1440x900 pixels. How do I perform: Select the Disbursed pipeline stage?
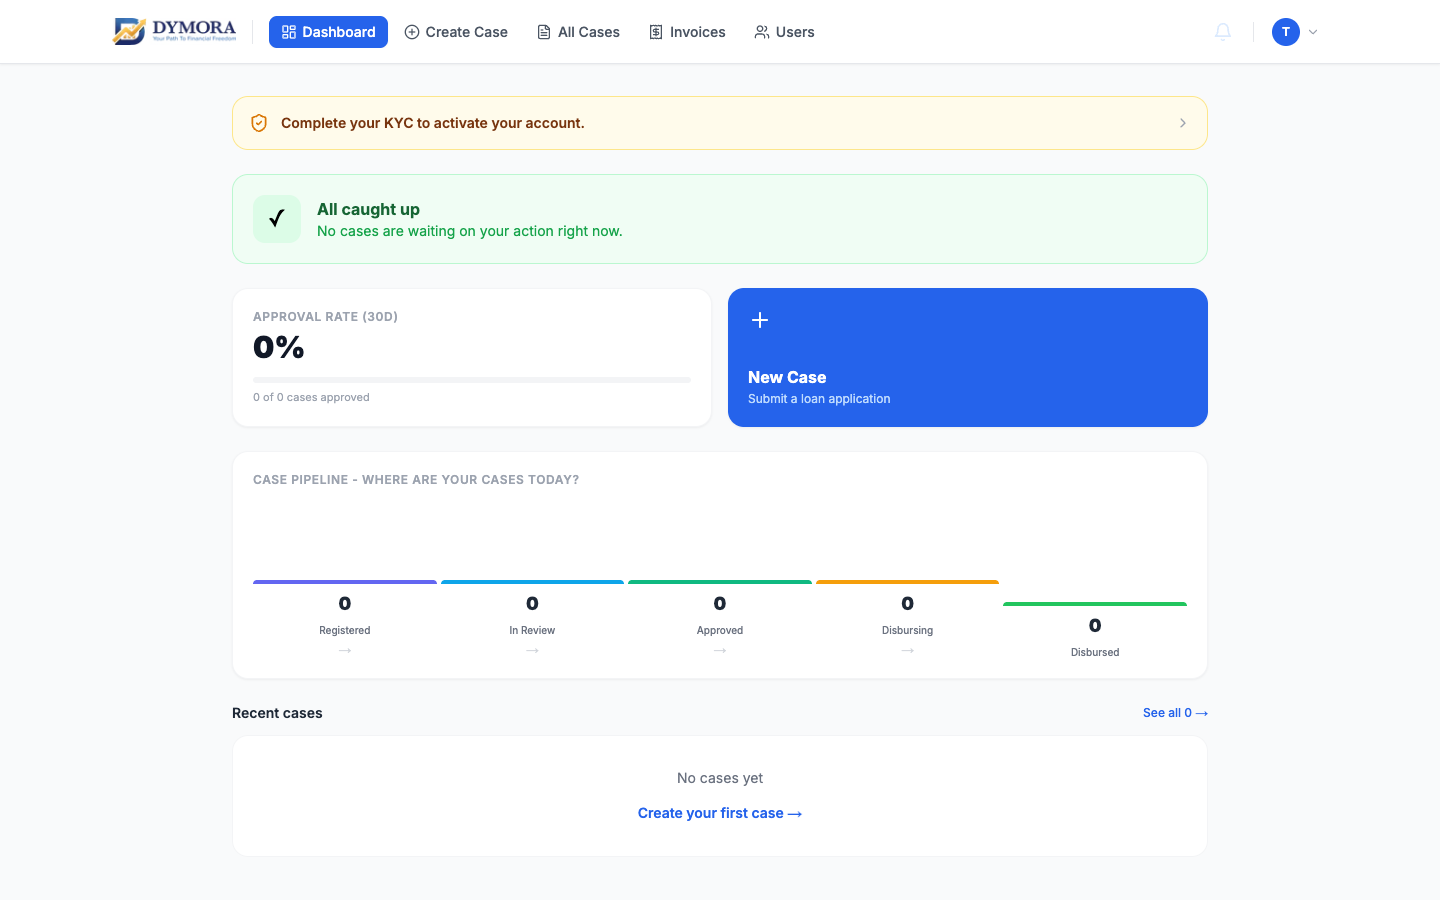[x=1095, y=631]
